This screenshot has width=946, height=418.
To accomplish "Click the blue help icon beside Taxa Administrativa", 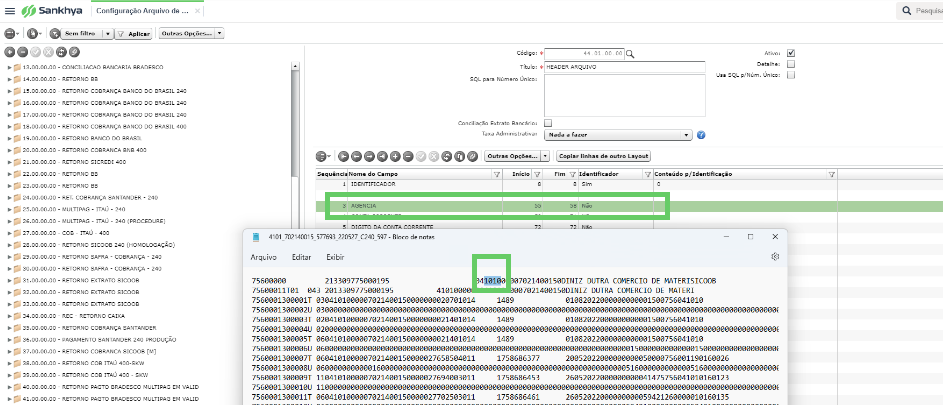I will tap(701, 135).
